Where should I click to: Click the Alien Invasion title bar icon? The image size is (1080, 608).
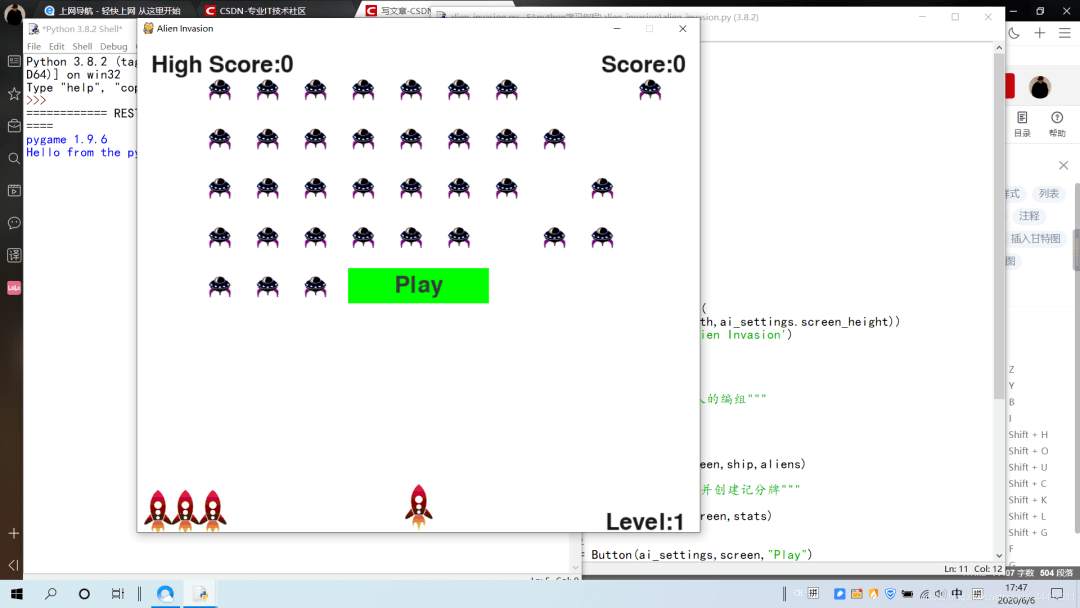coord(148,28)
